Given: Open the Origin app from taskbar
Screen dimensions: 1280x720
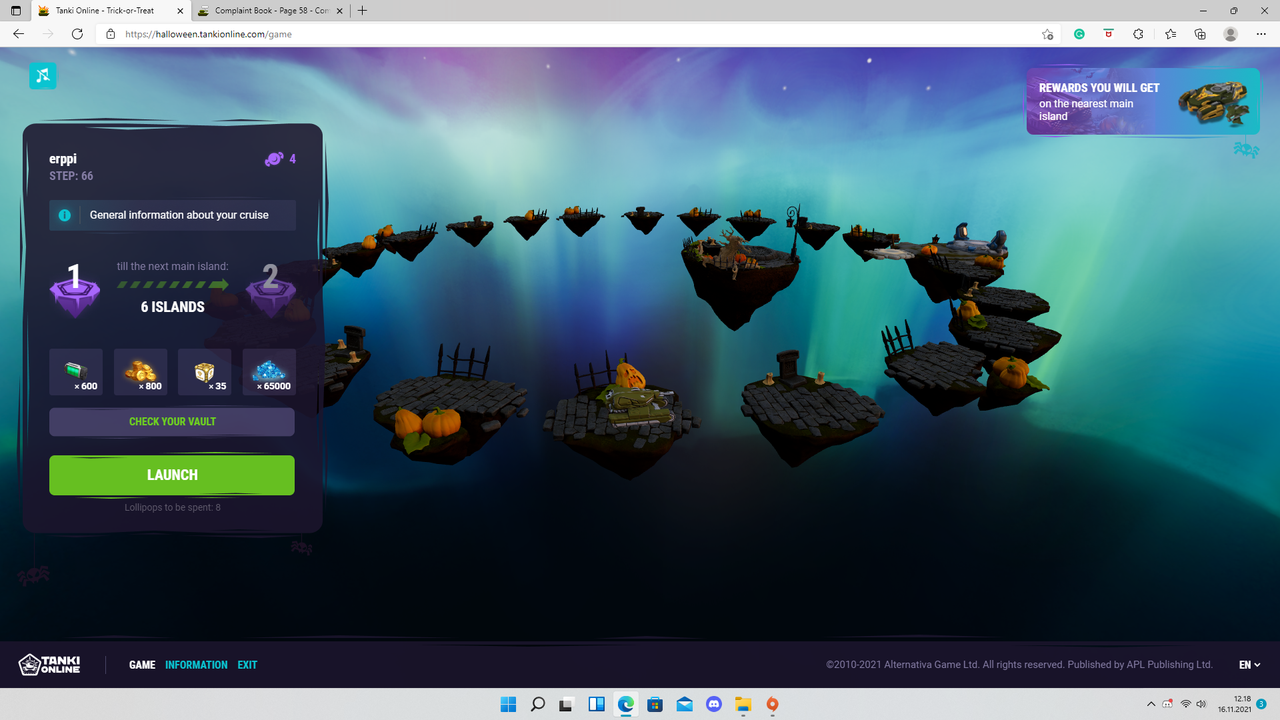Looking at the screenshot, I should (x=772, y=704).
